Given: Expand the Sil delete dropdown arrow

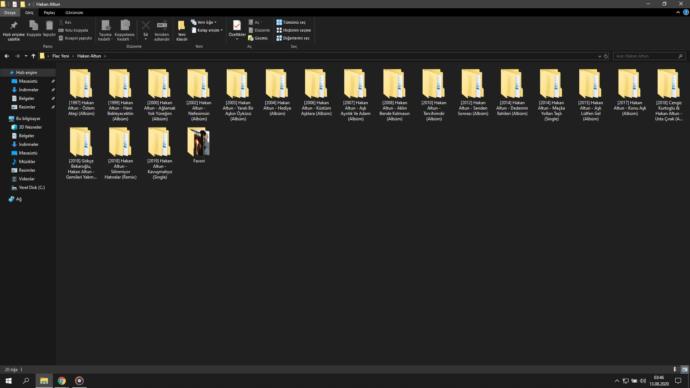Looking at the screenshot, I should coord(146,39).
